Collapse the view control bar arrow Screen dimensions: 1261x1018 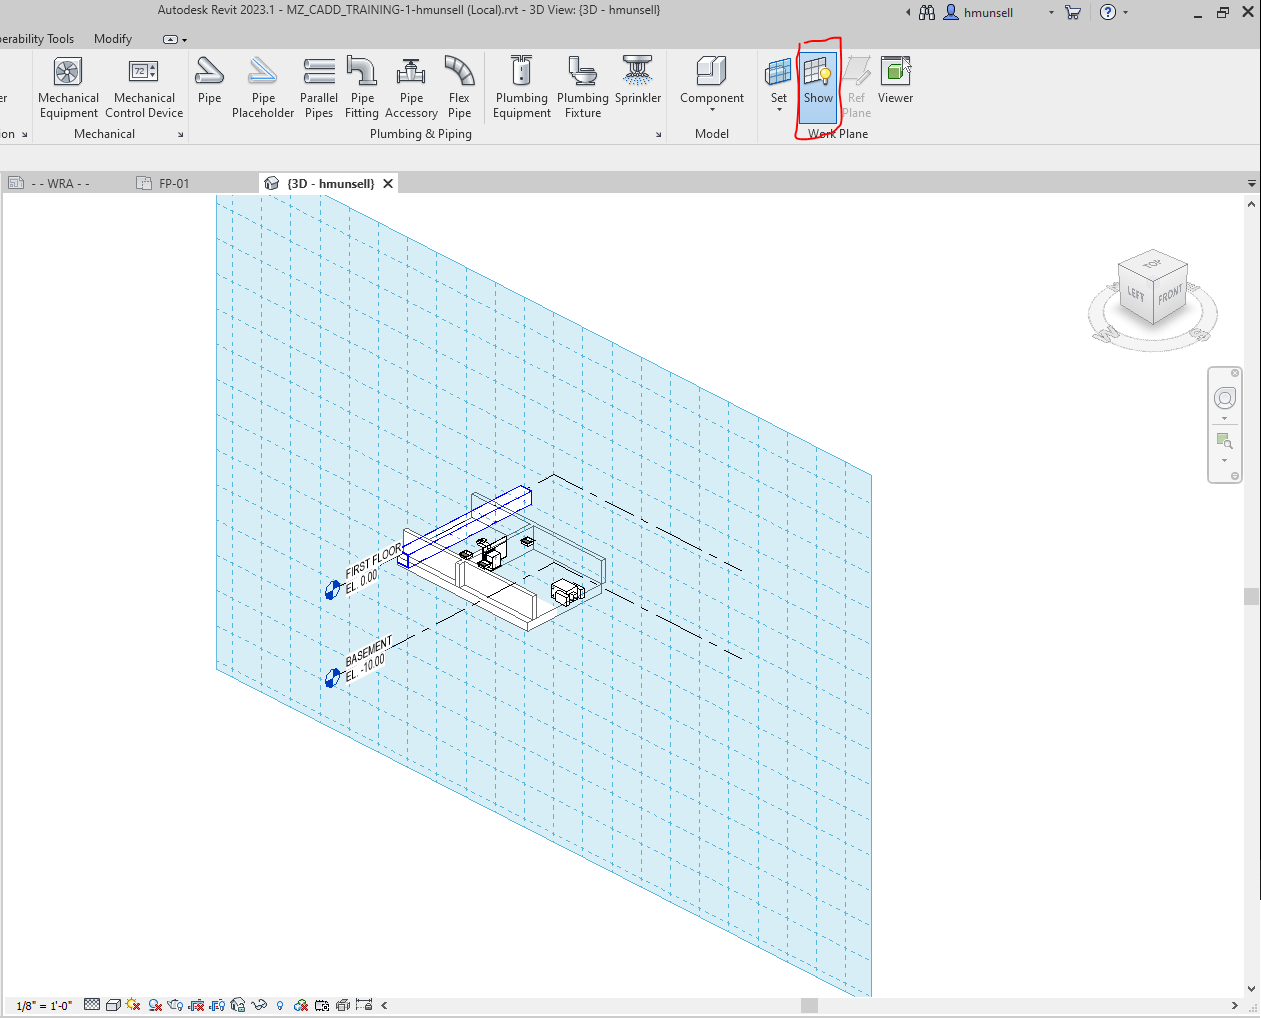pos(384,1005)
